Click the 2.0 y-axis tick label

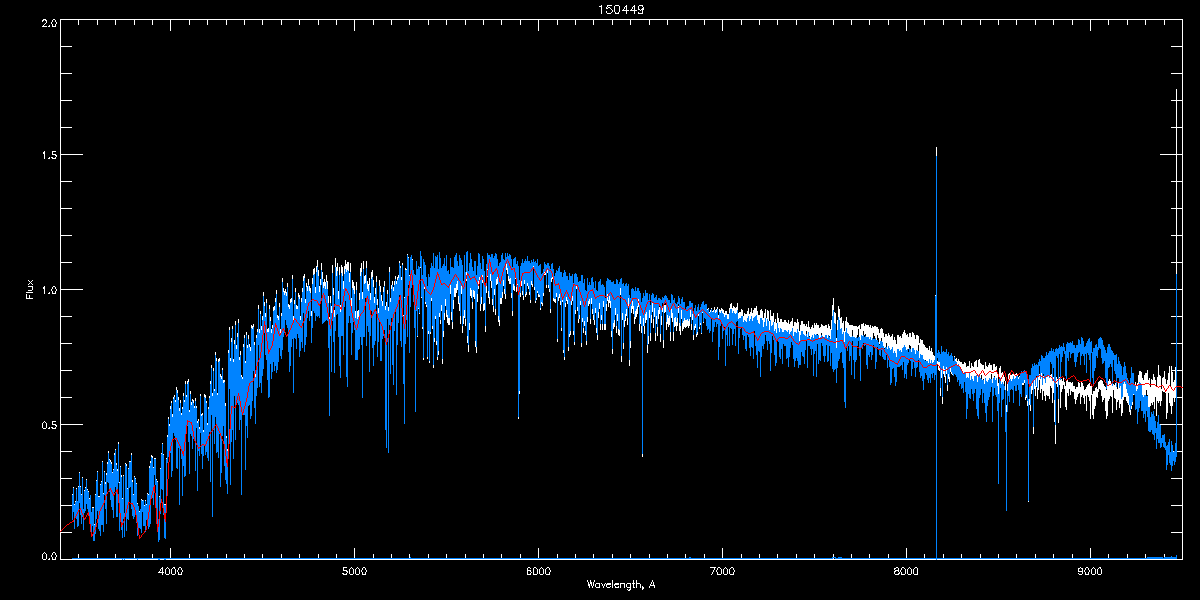pyautogui.click(x=47, y=22)
